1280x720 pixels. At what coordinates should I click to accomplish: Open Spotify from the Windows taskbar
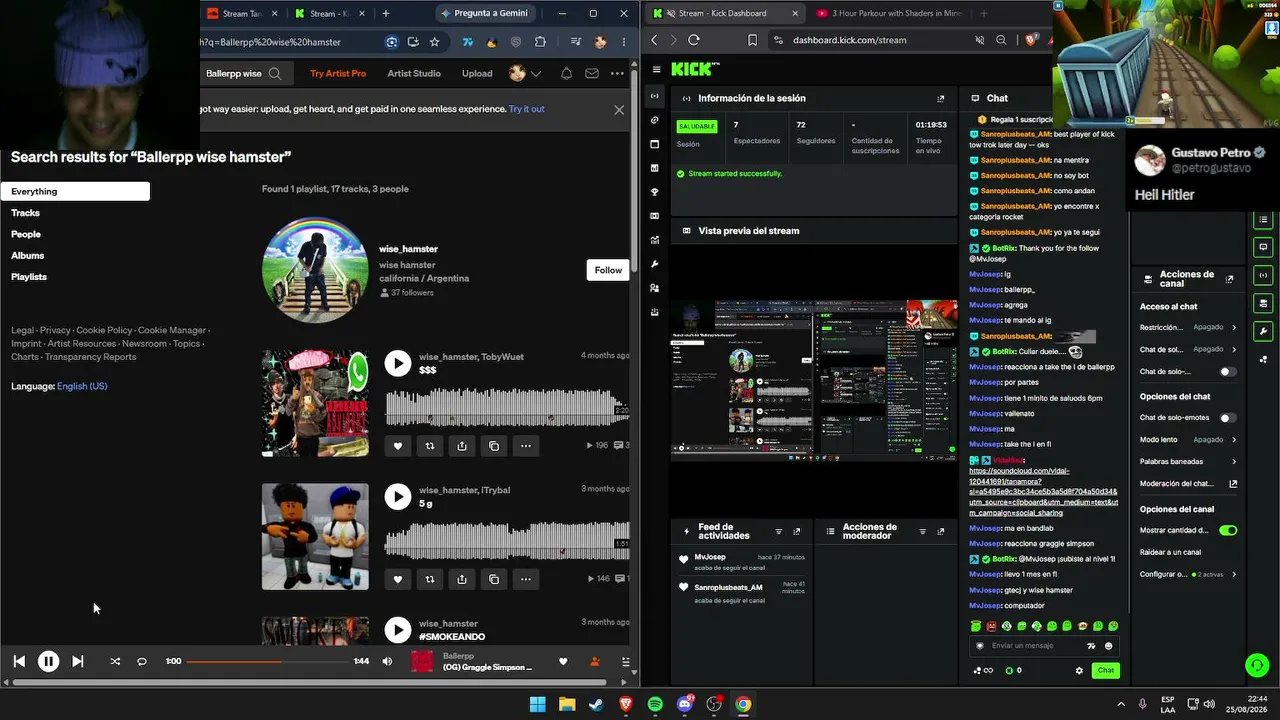(655, 704)
